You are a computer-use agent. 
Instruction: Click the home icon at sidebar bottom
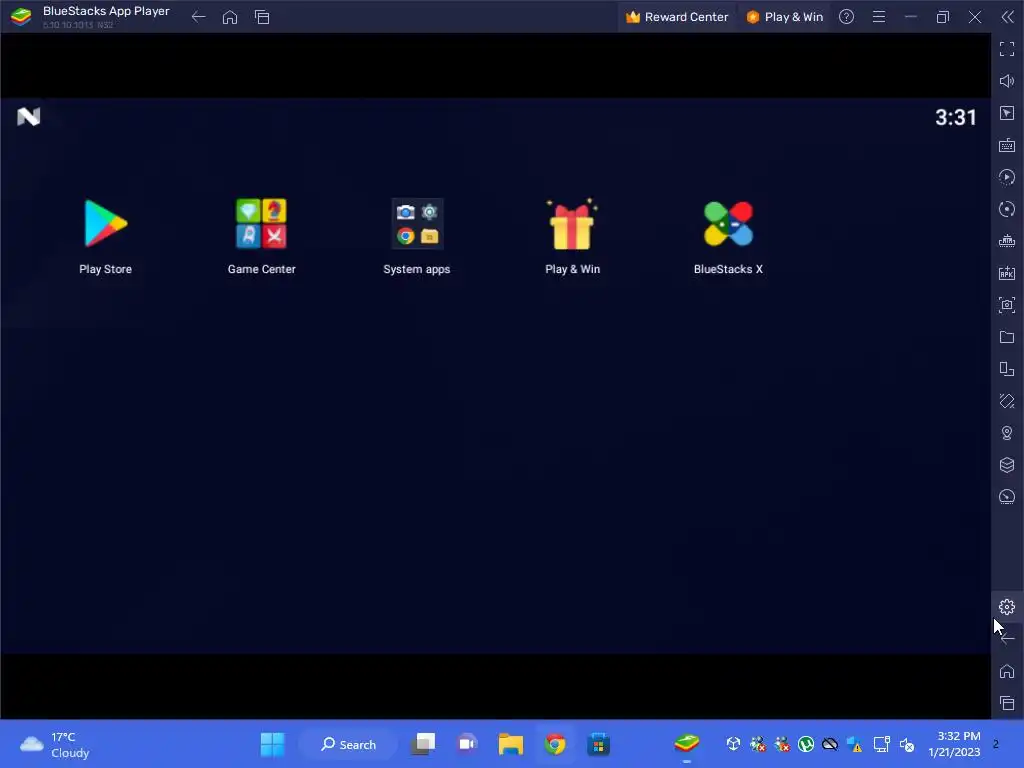pyautogui.click(x=1007, y=671)
